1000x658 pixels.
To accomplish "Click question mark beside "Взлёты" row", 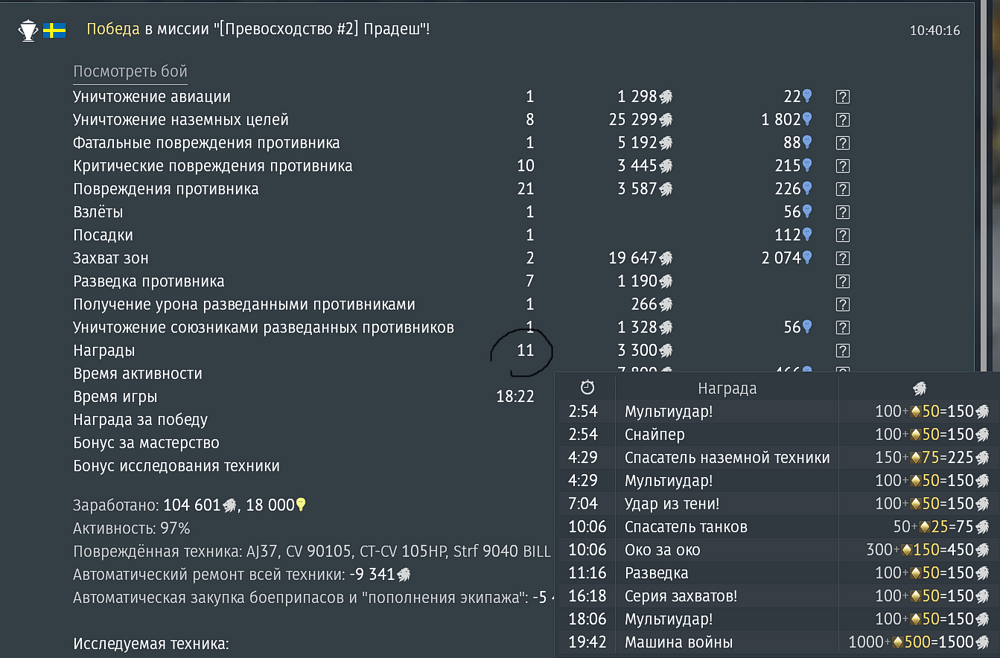I will 842,212.
